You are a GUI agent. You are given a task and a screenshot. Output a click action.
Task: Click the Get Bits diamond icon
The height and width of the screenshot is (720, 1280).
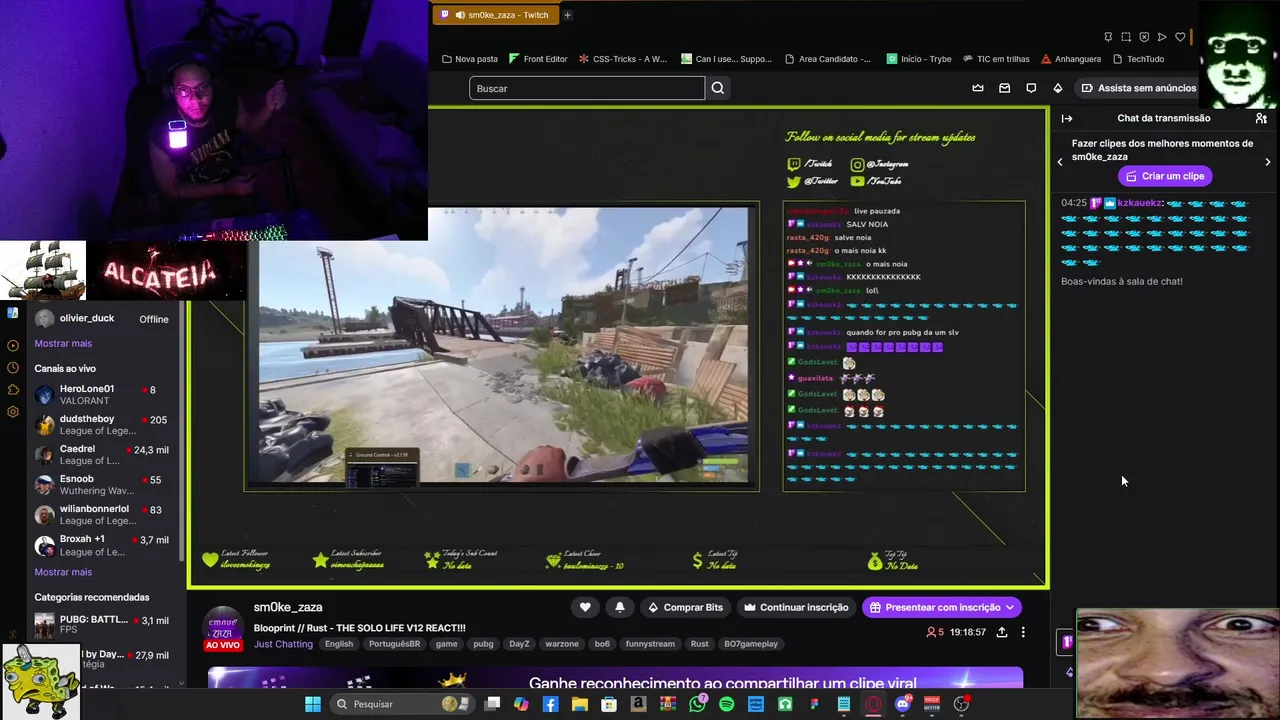point(1058,88)
